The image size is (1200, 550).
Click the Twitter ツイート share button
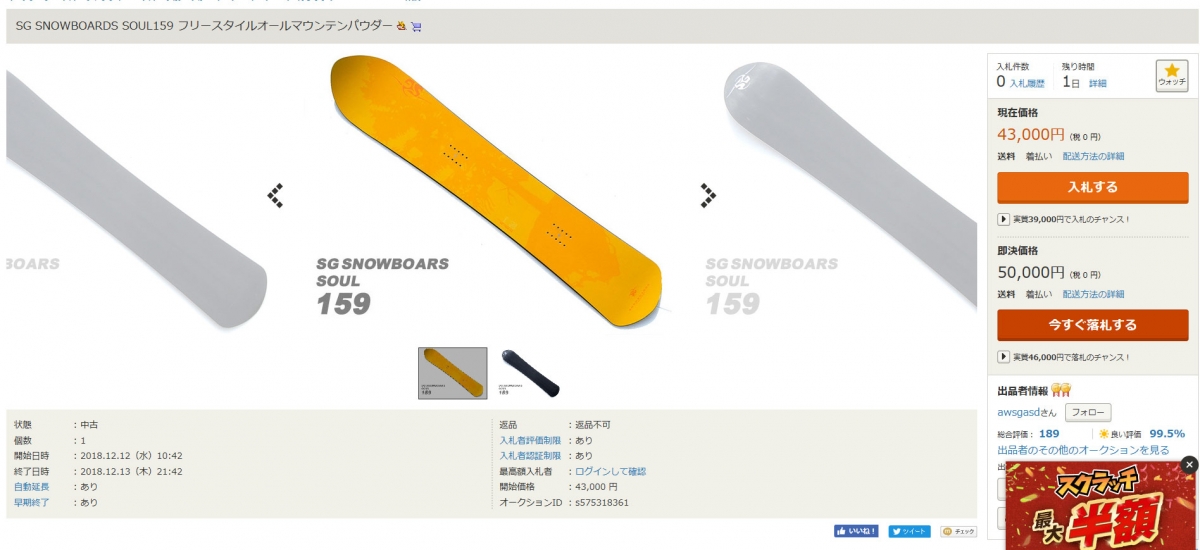(x=910, y=531)
